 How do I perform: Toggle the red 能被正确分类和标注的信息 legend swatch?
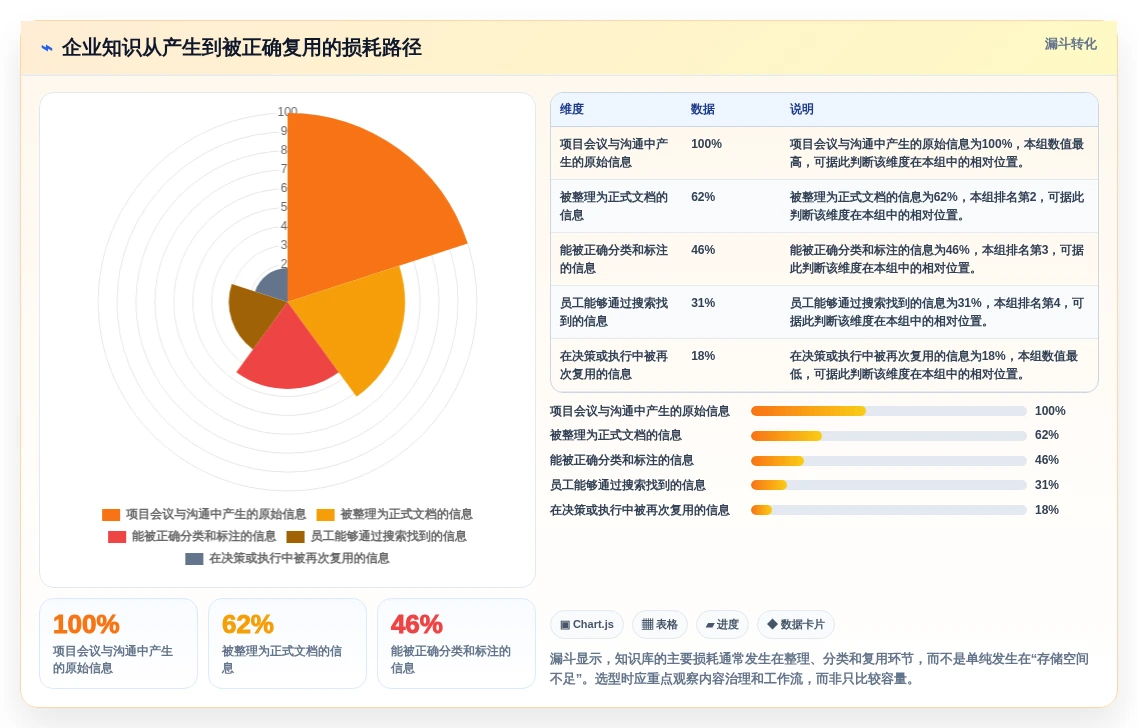[x=117, y=537]
